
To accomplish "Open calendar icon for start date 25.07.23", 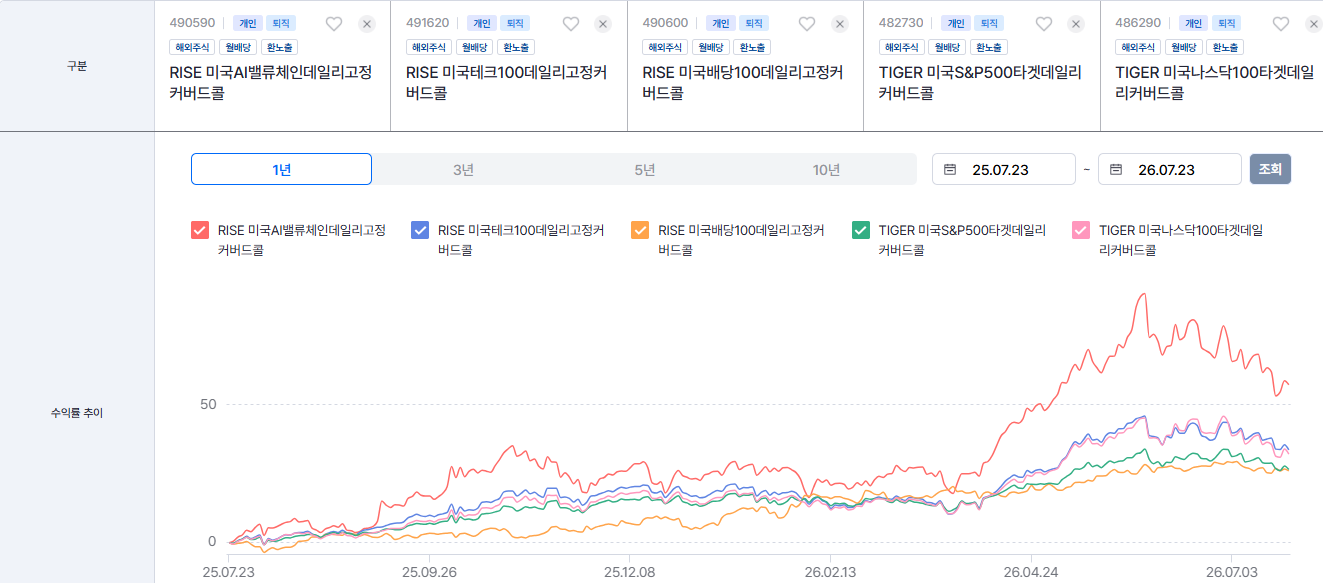I will 950,170.
